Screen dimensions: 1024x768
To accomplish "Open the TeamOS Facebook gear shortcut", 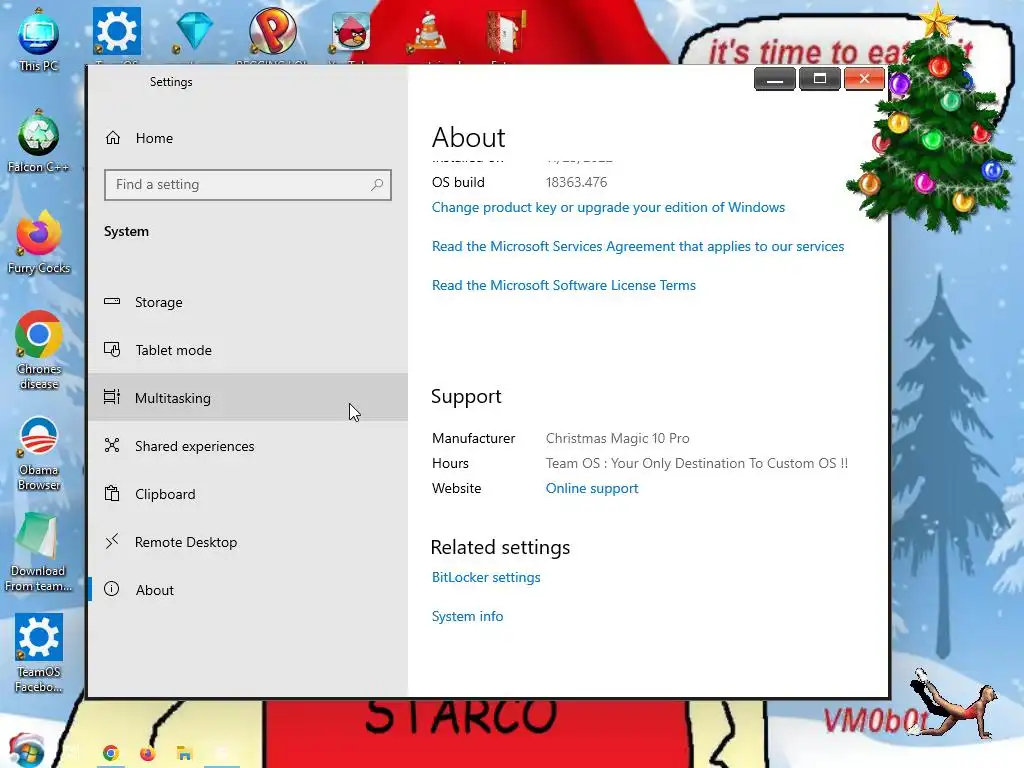I will (39, 653).
